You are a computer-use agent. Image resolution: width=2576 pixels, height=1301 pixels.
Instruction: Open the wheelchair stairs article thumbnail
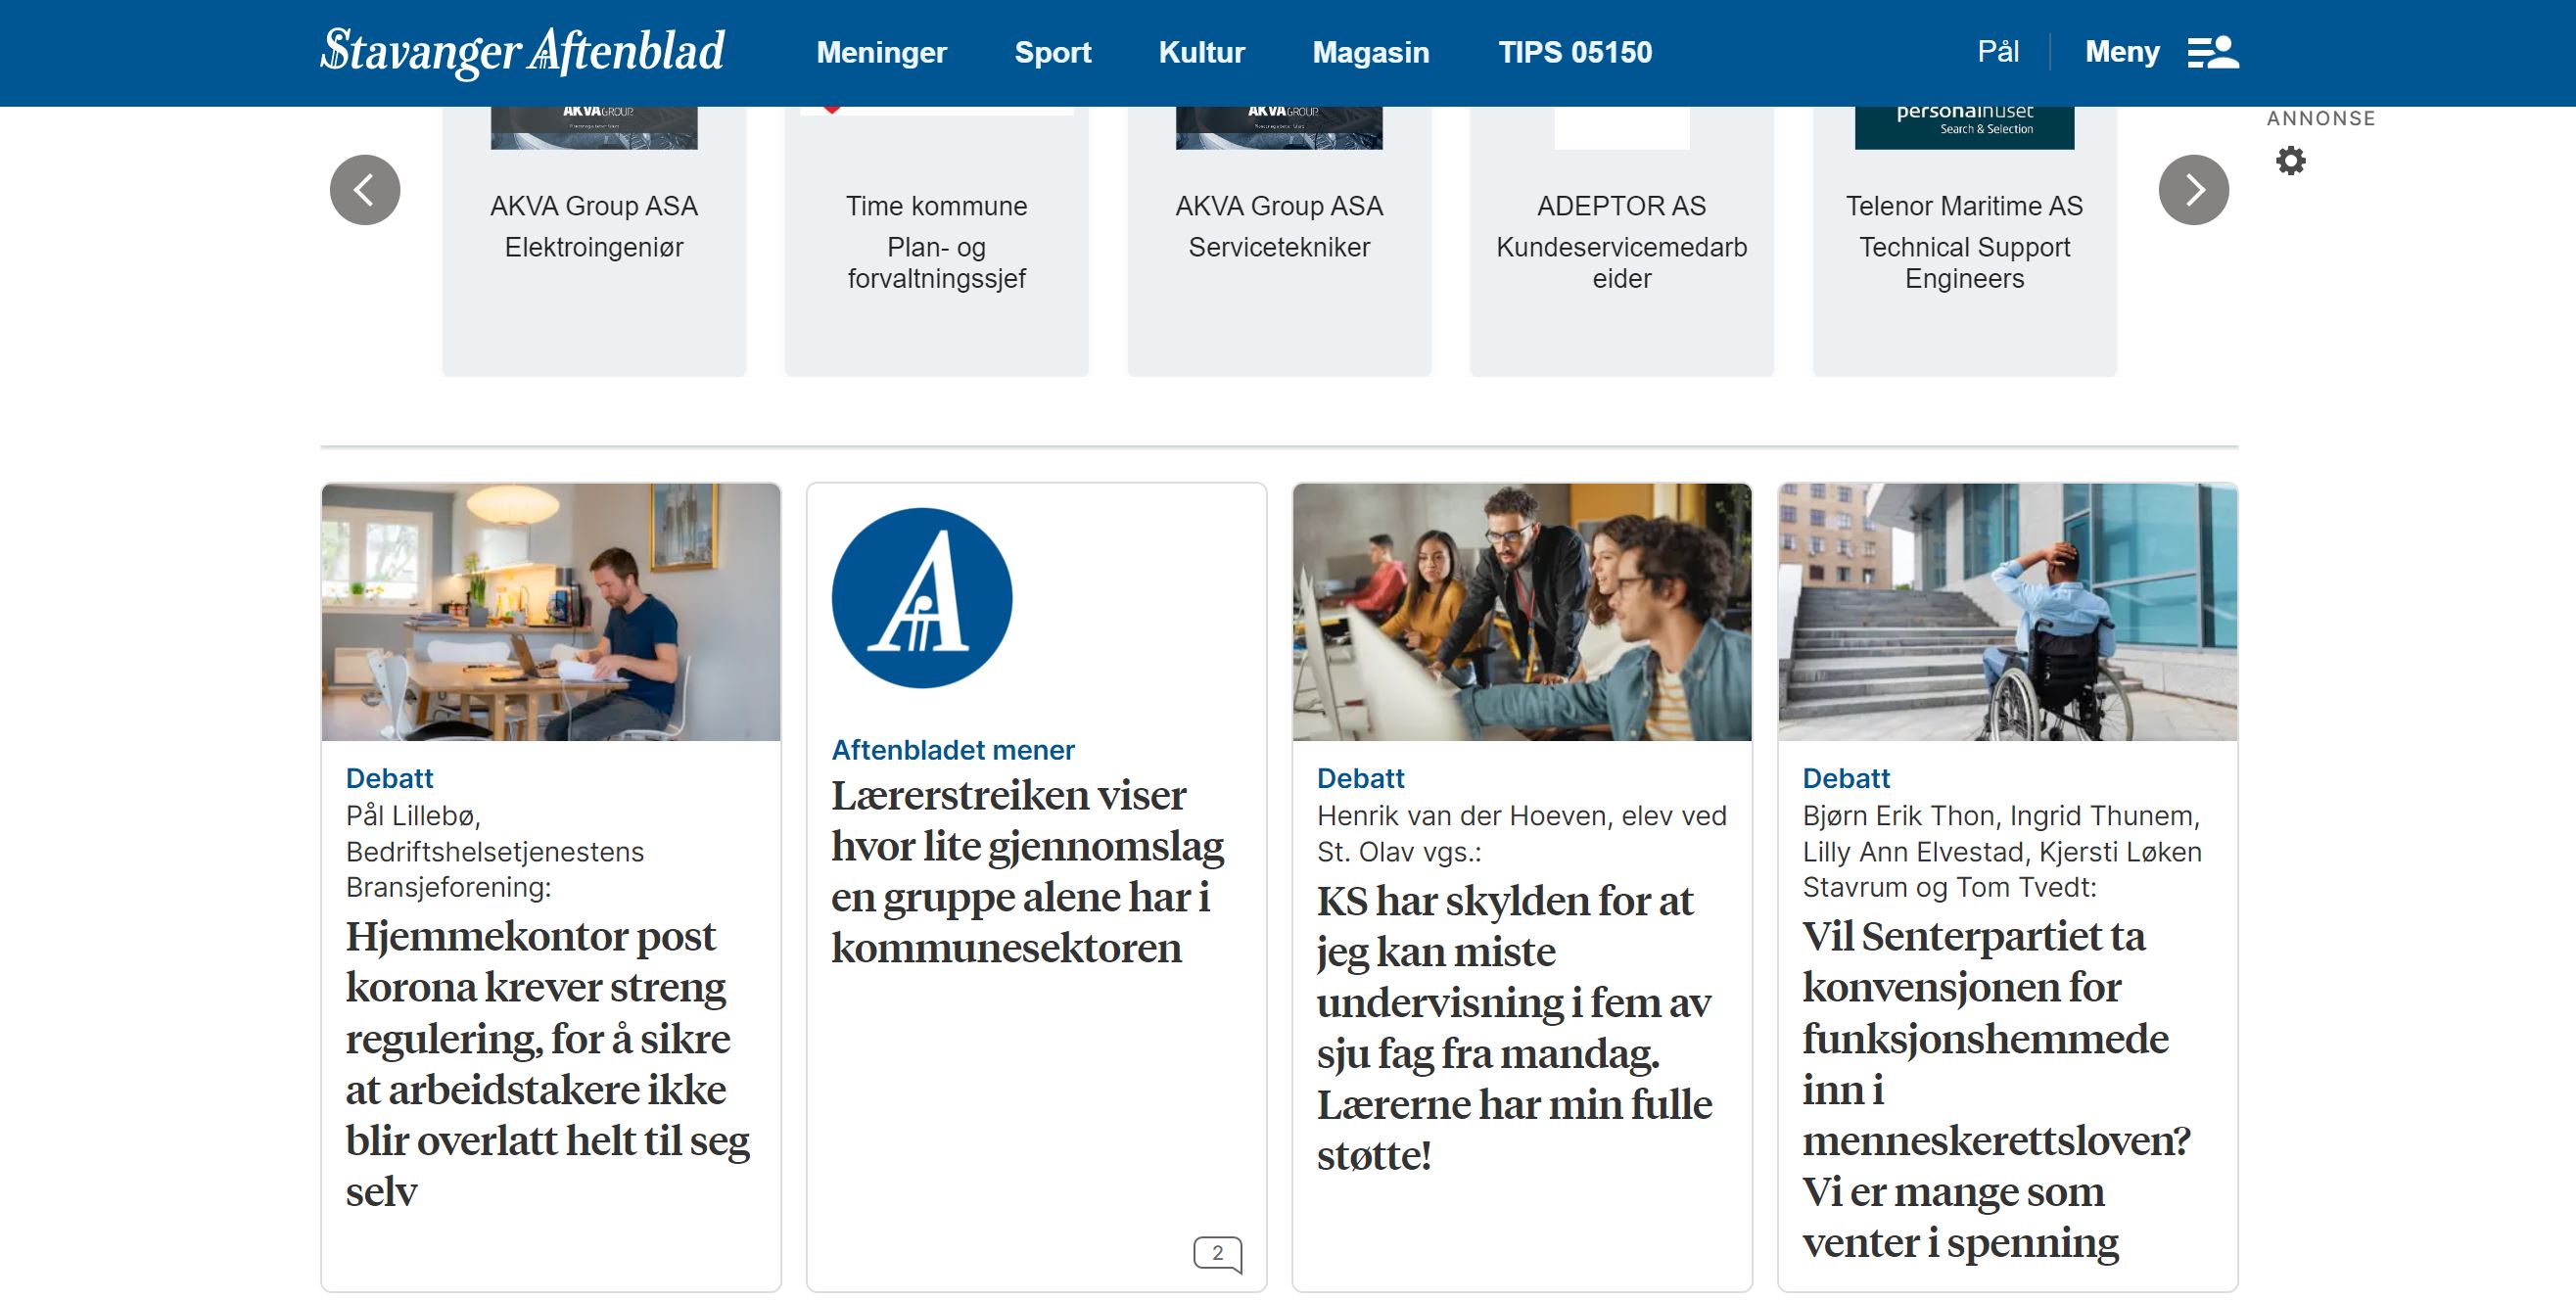[x=2007, y=612]
